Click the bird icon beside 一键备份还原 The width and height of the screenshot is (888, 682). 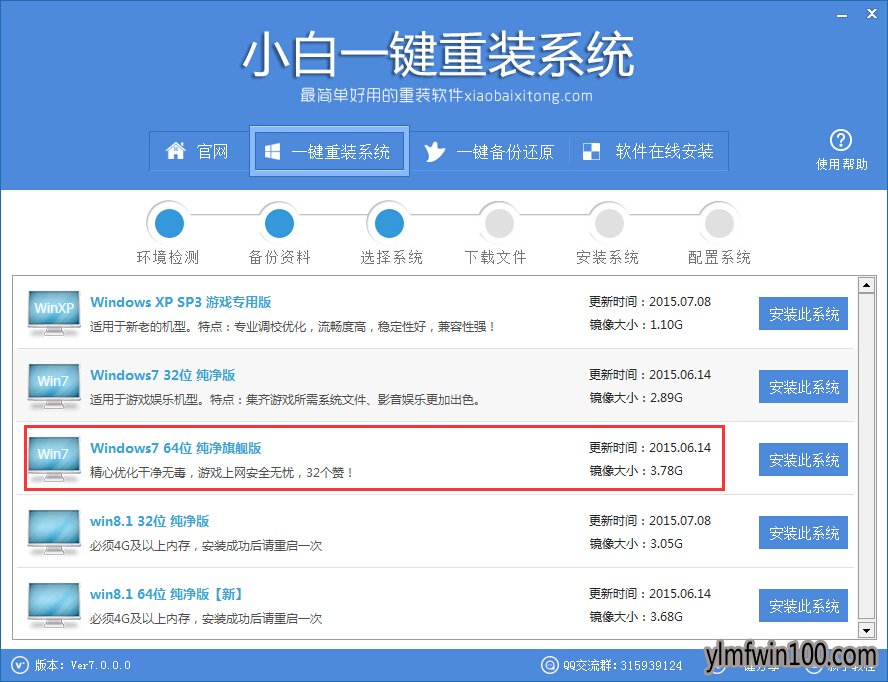pos(434,151)
